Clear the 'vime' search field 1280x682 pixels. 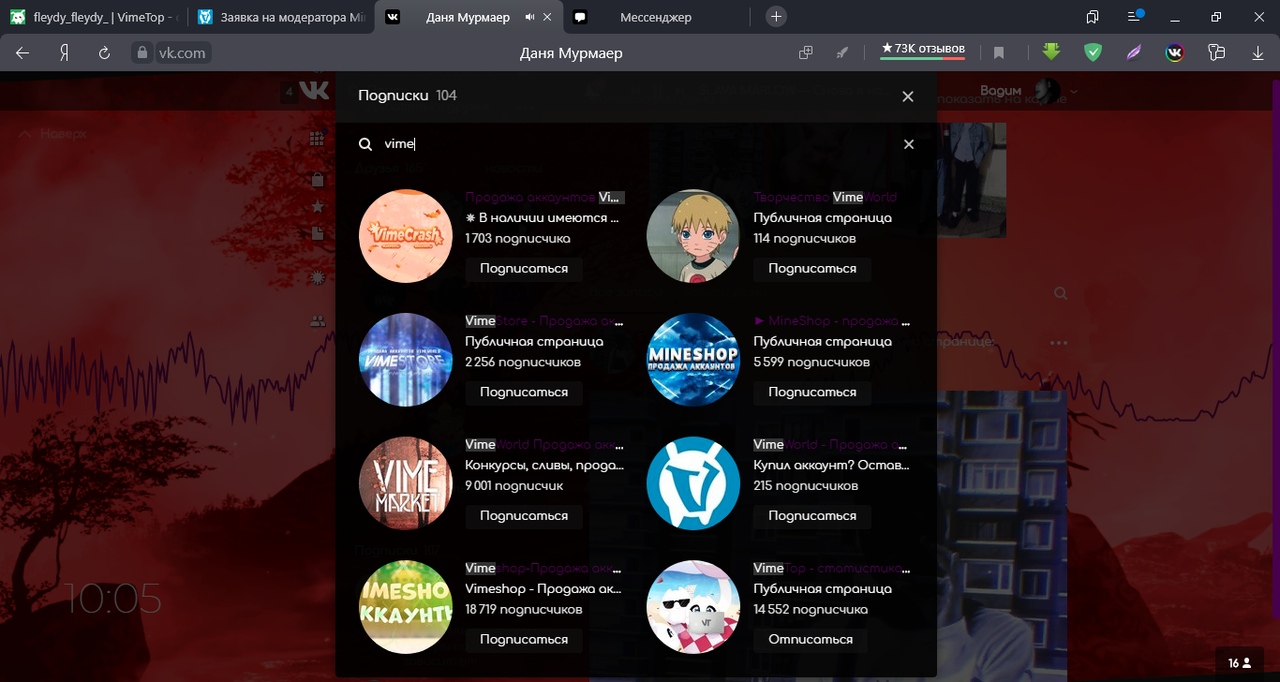click(x=908, y=144)
